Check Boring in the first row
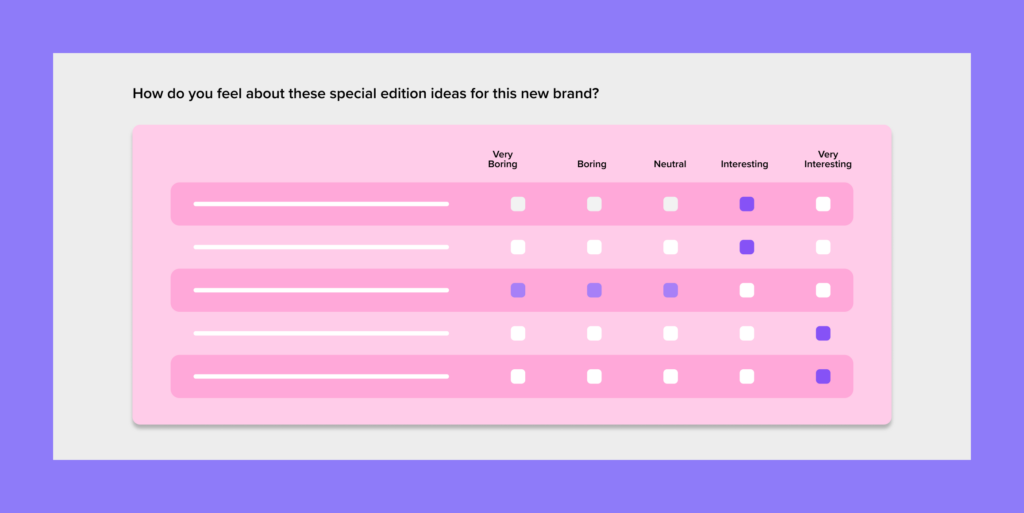This screenshot has width=1024, height=513. click(594, 204)
